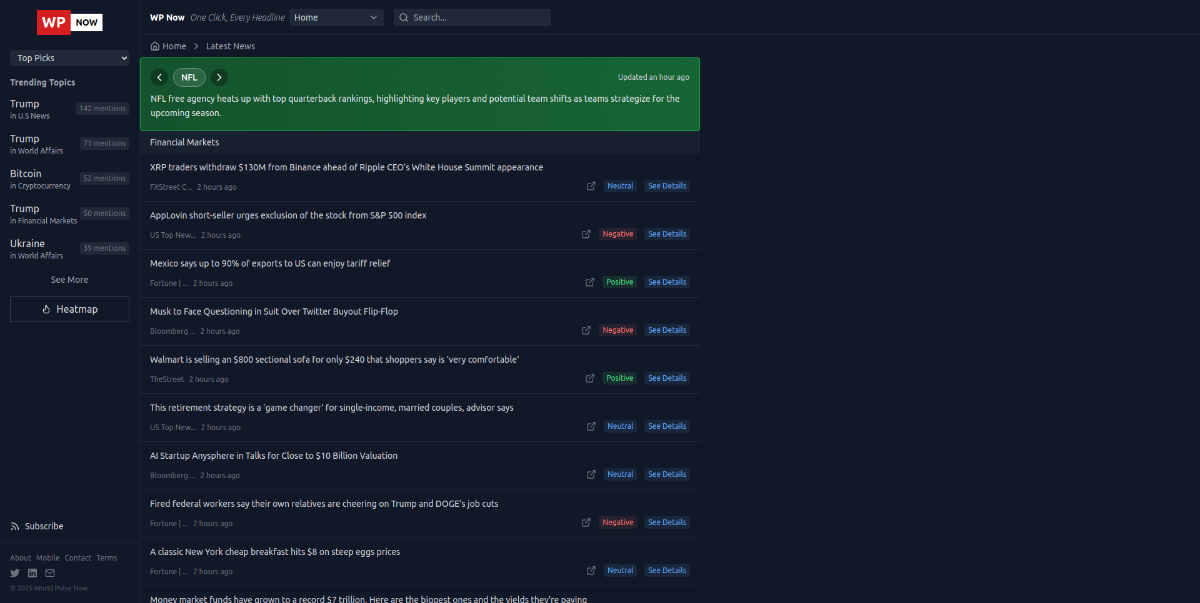Open external link for New York breakfast article
Image resolution: width=1200 pixels, height=603 pixels.
coord(591,570)
